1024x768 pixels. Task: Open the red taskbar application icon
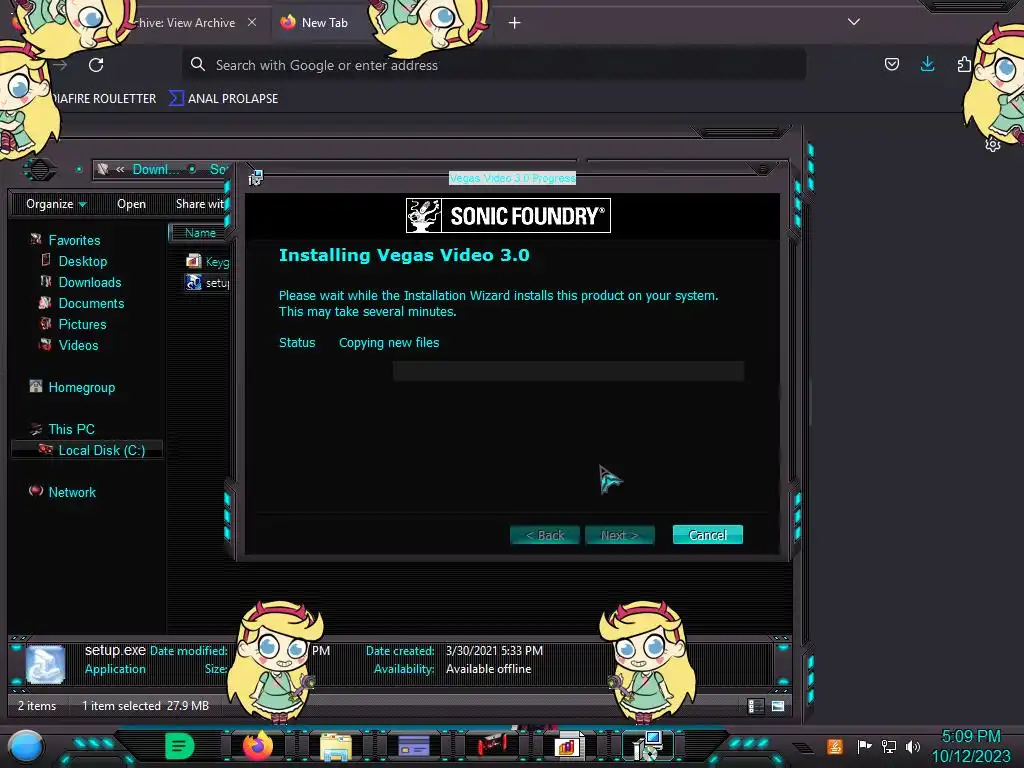pyautogui.click(x=491, y=745)
